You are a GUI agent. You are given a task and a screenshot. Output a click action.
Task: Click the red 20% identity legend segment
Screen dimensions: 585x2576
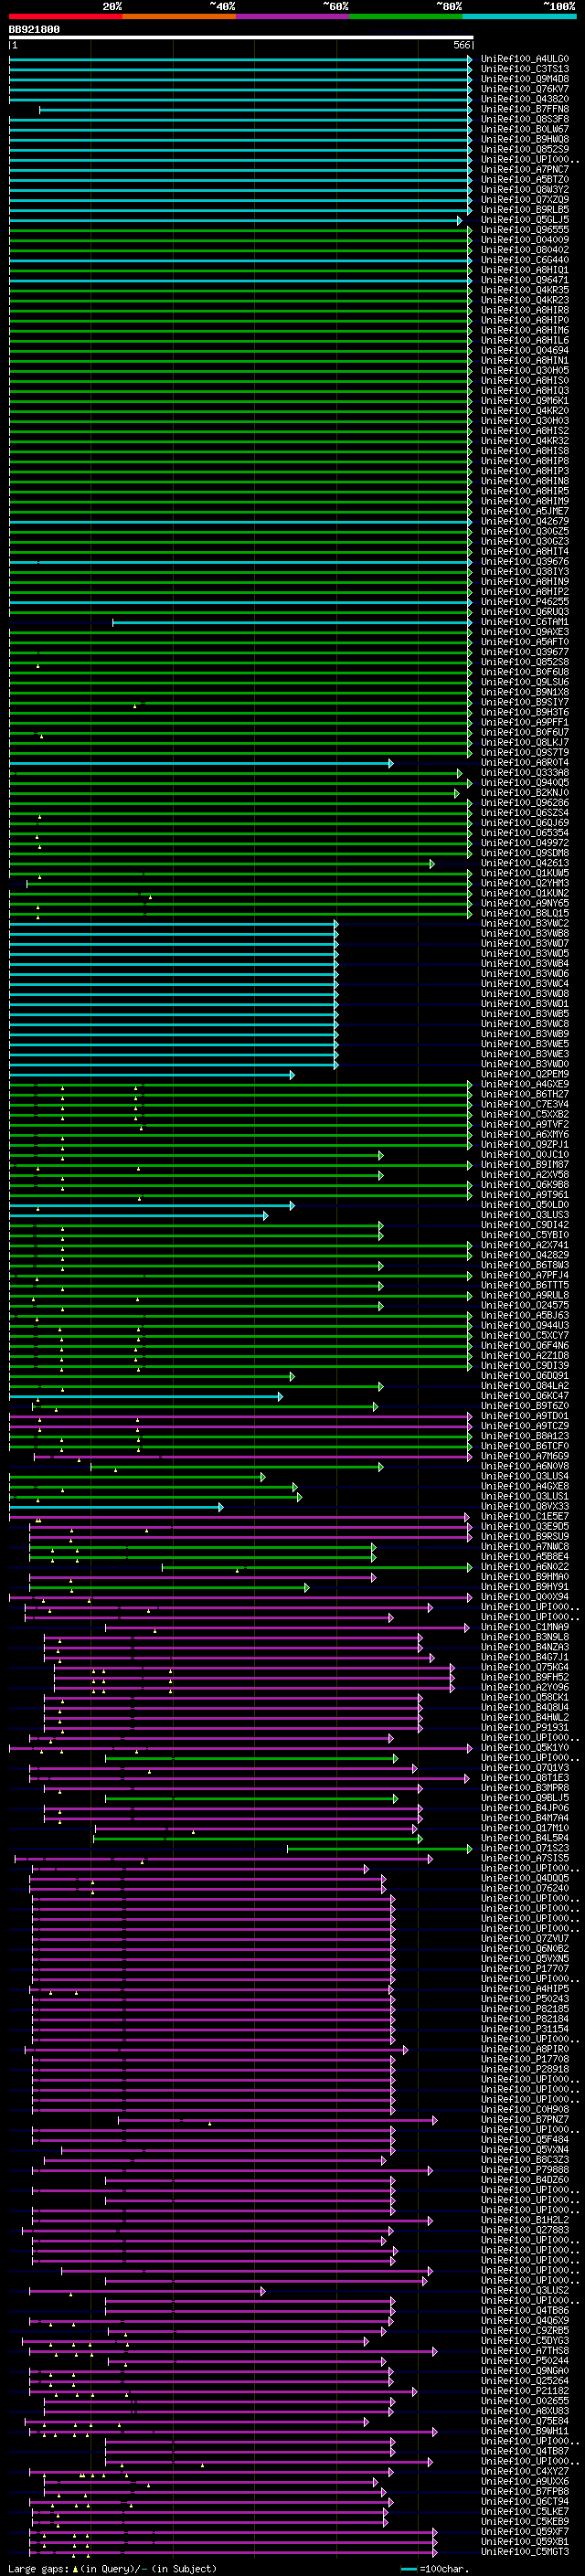coord(65,16)
